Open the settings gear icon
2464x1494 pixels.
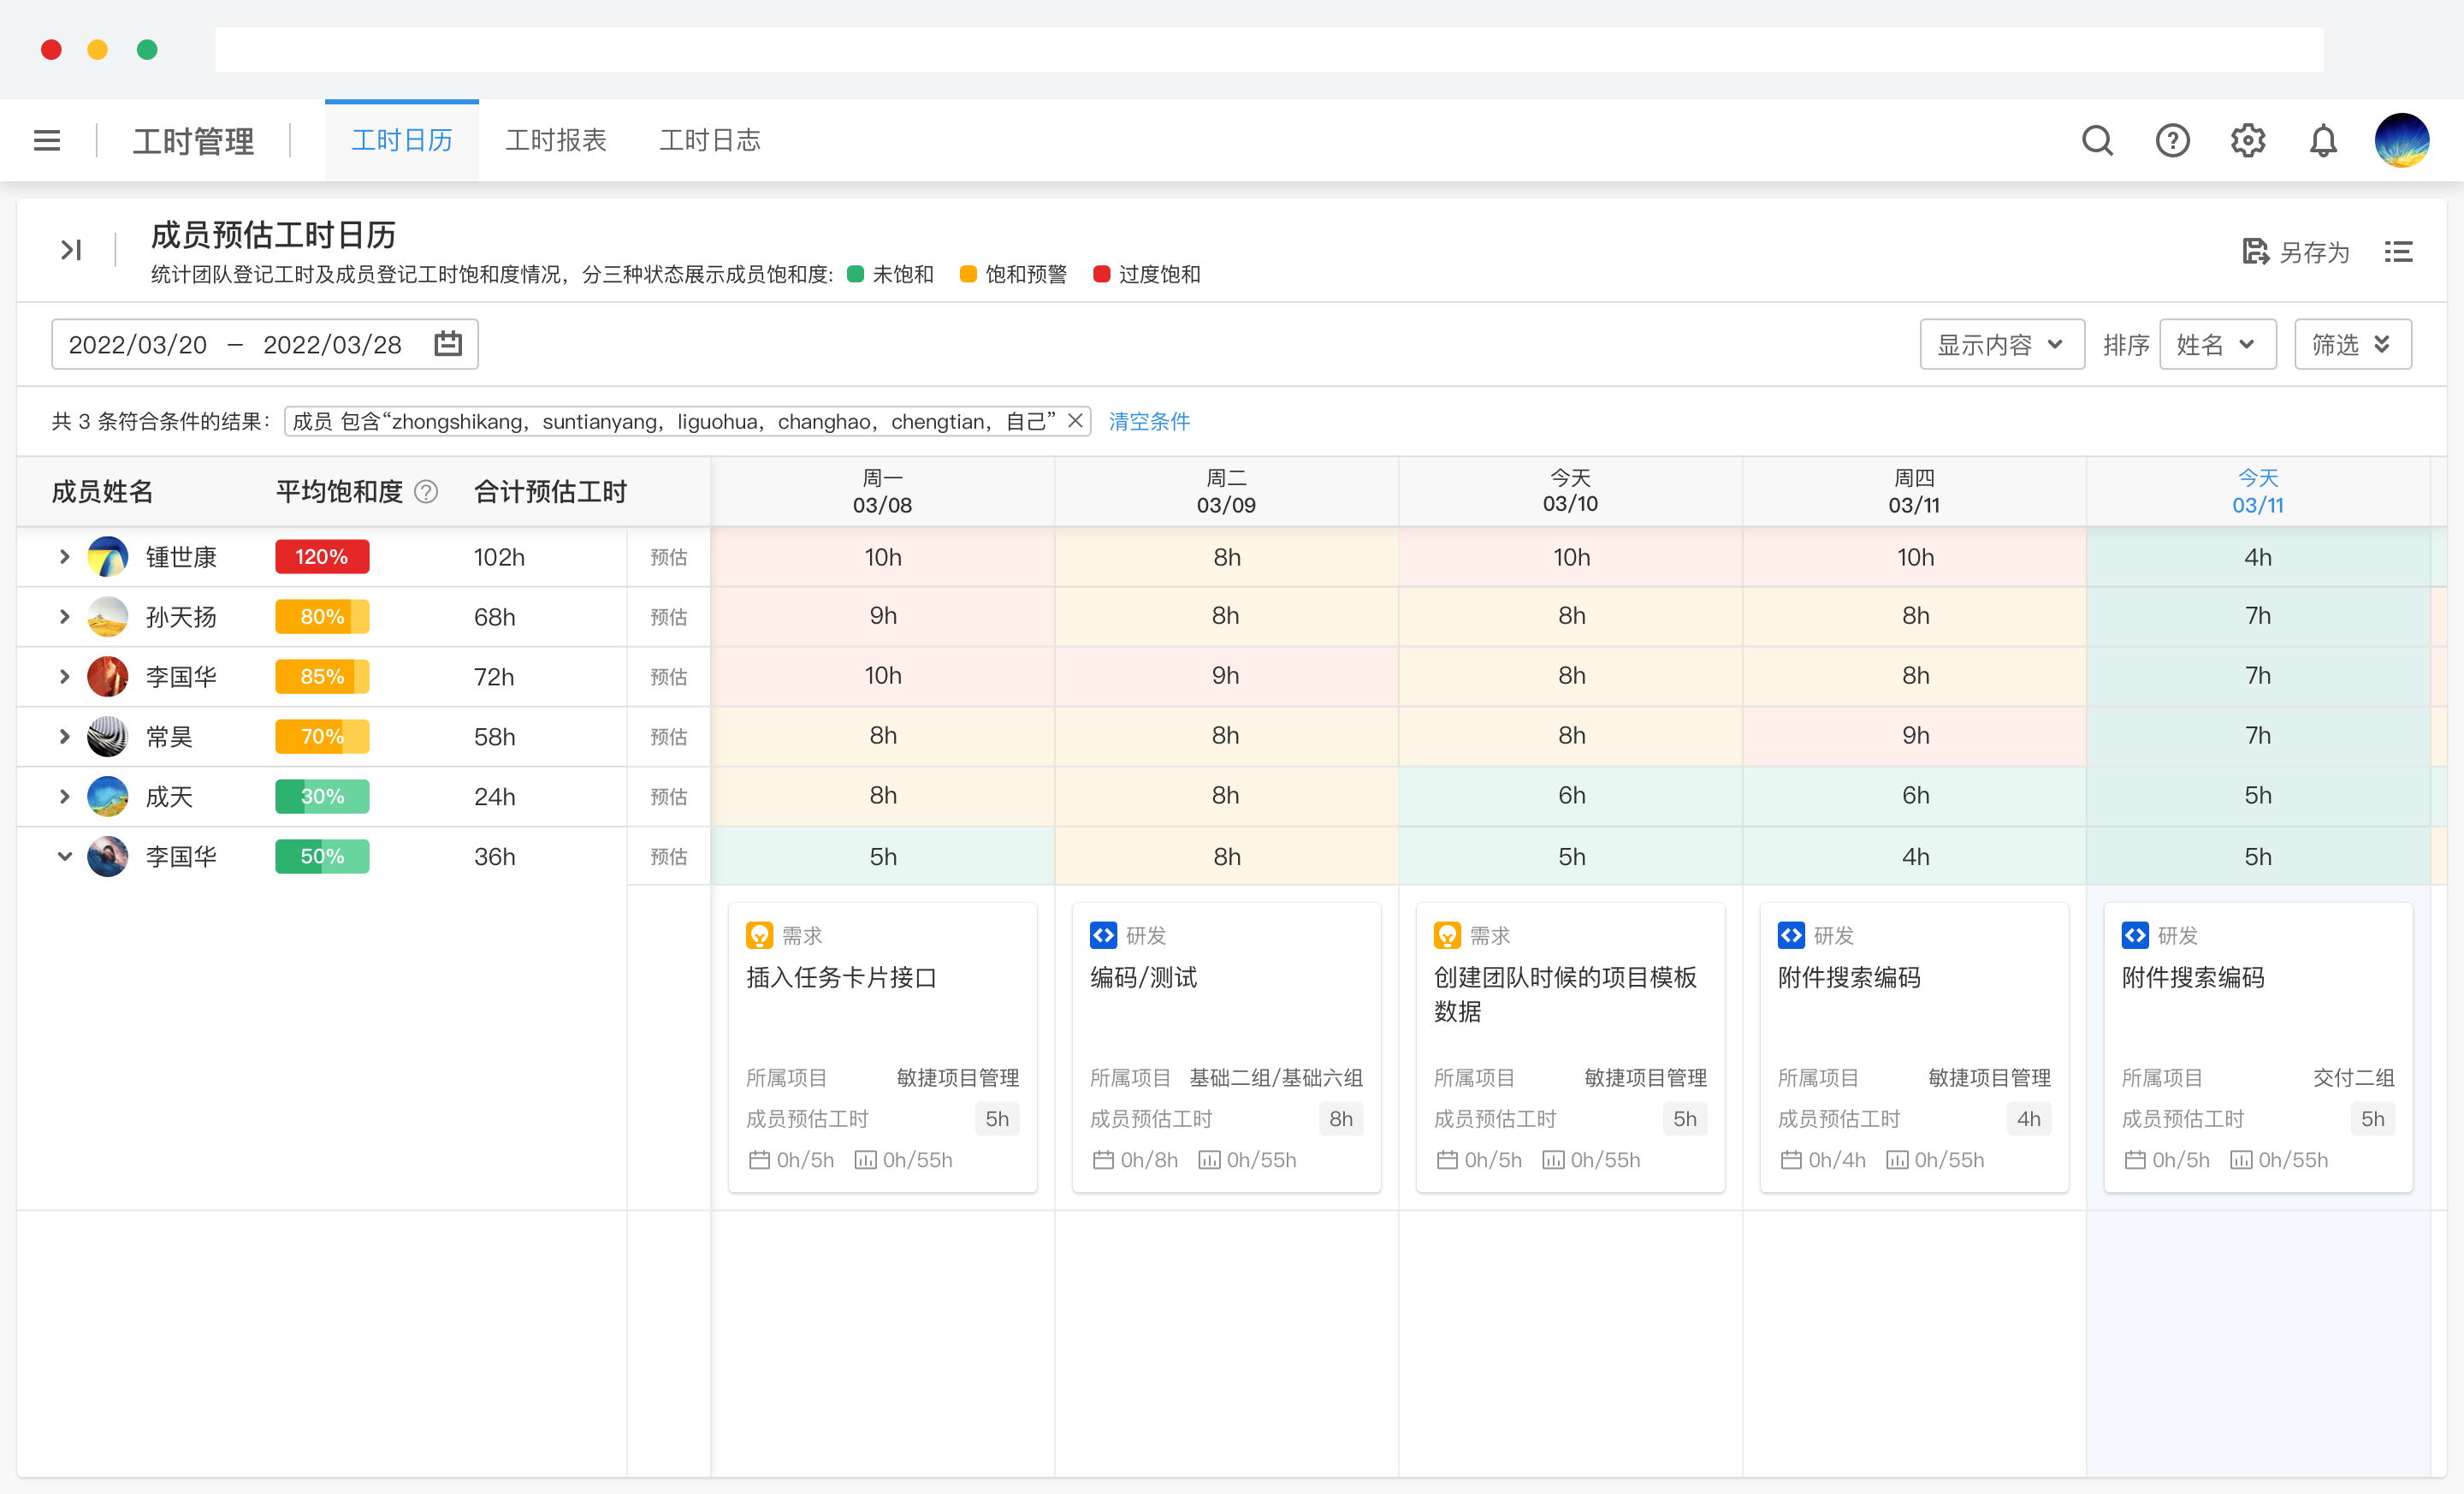[x=2247, y=140]
